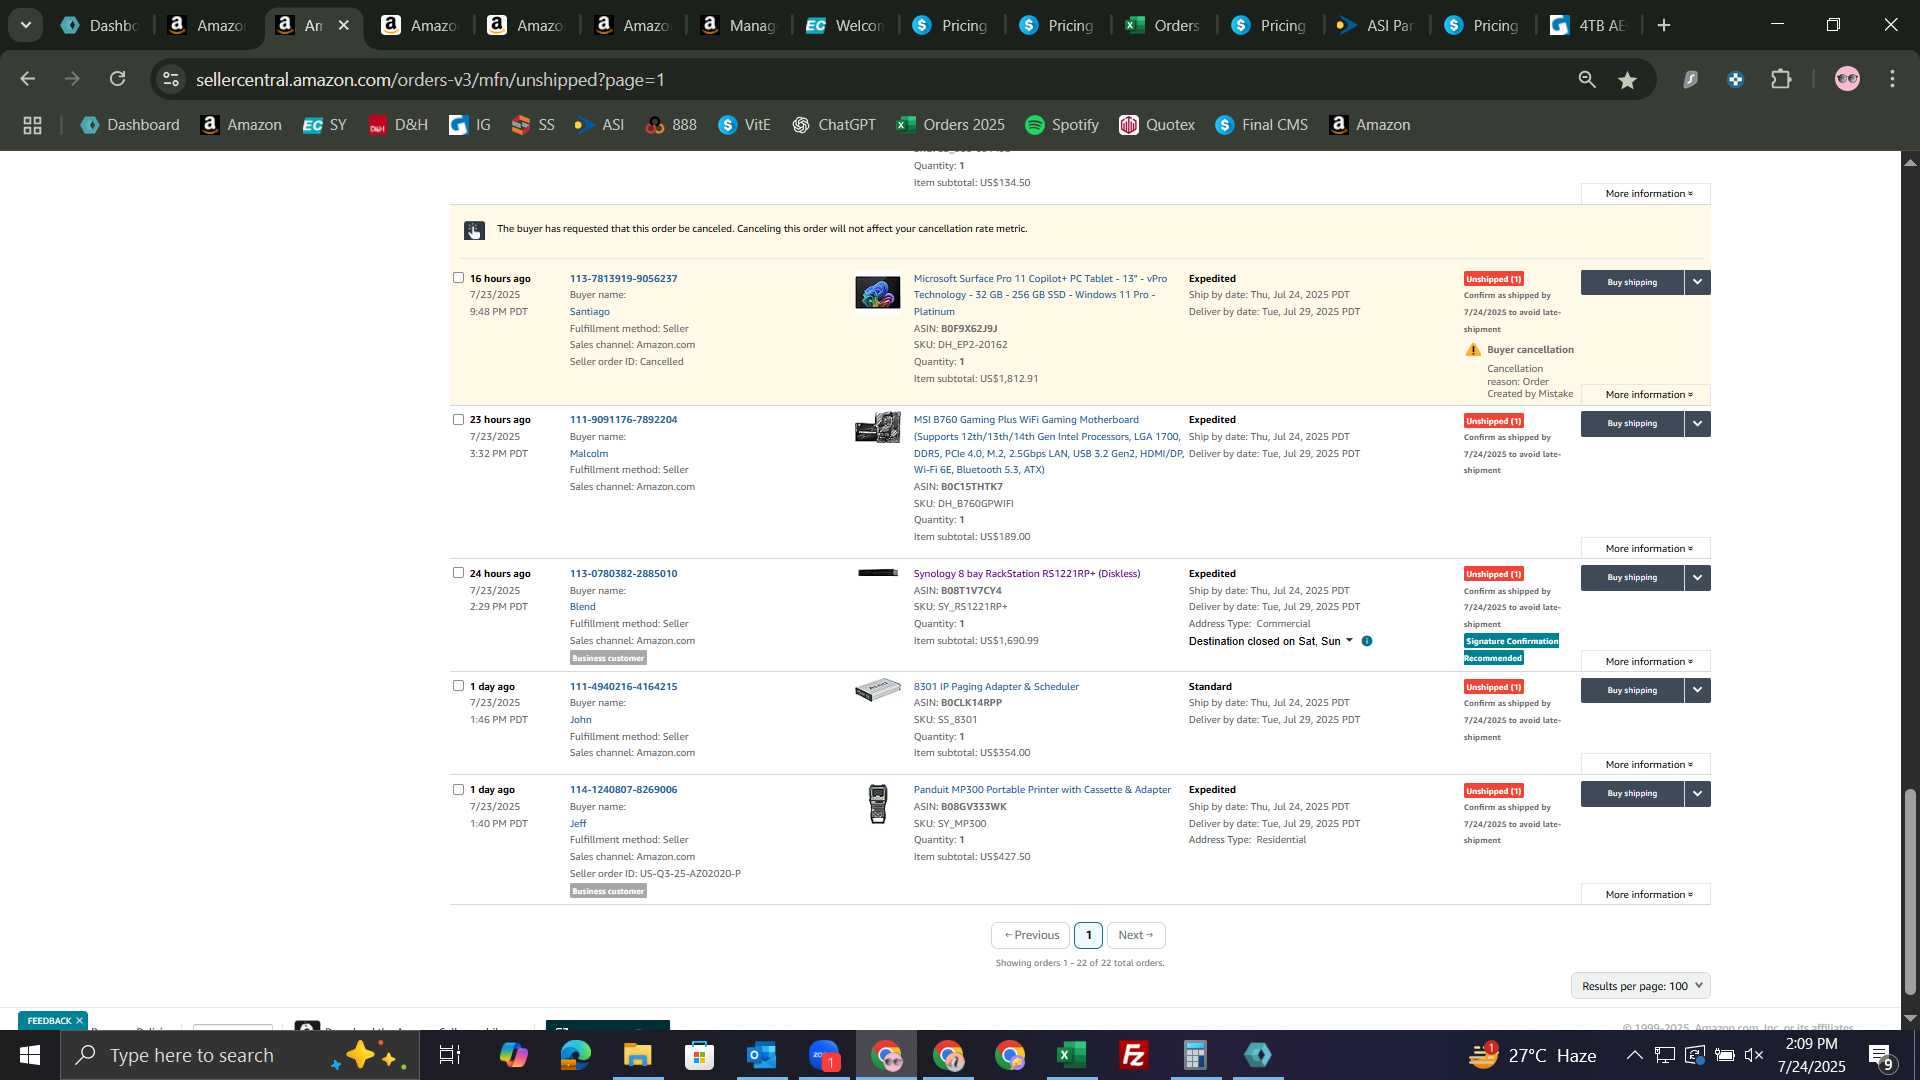This screenshot has height=1080, width=1920.
Task: Open Excel from taskbar
Action: click(x=1072, y=1055)
